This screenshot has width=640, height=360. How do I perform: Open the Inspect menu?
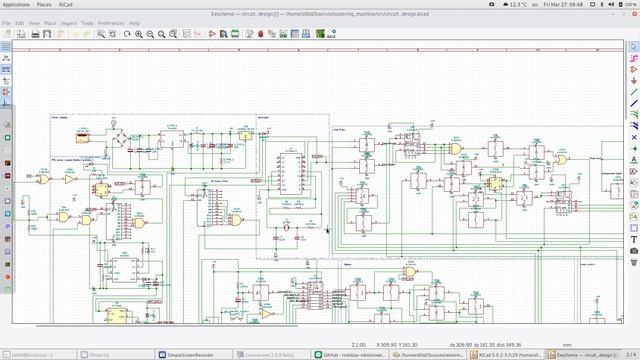click(69, 23)
